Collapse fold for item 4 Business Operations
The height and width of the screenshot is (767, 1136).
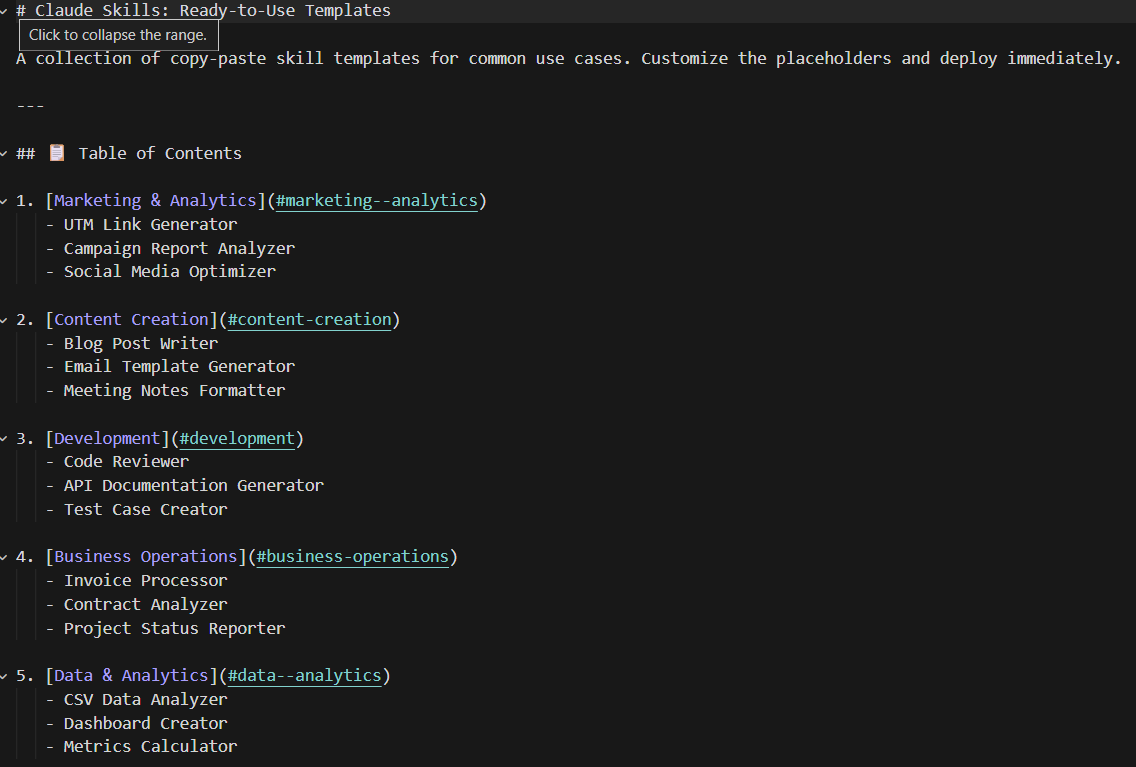pyautogui.click(x=4, y=557)
